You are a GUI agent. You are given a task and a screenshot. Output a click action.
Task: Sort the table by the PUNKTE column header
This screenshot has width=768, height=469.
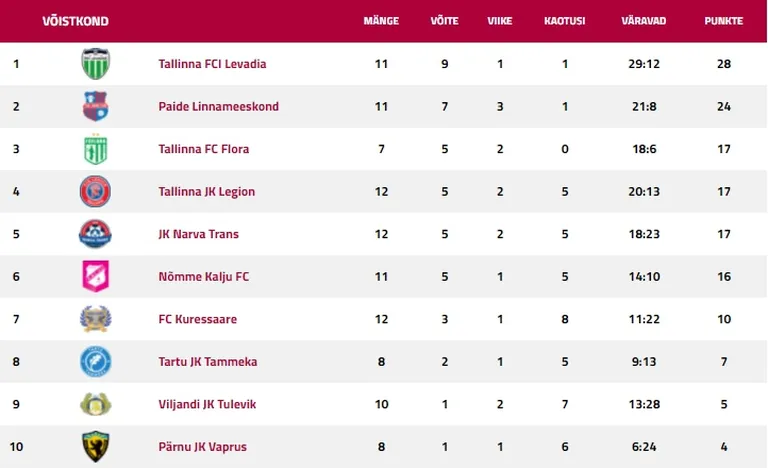(x=723, y=21)
